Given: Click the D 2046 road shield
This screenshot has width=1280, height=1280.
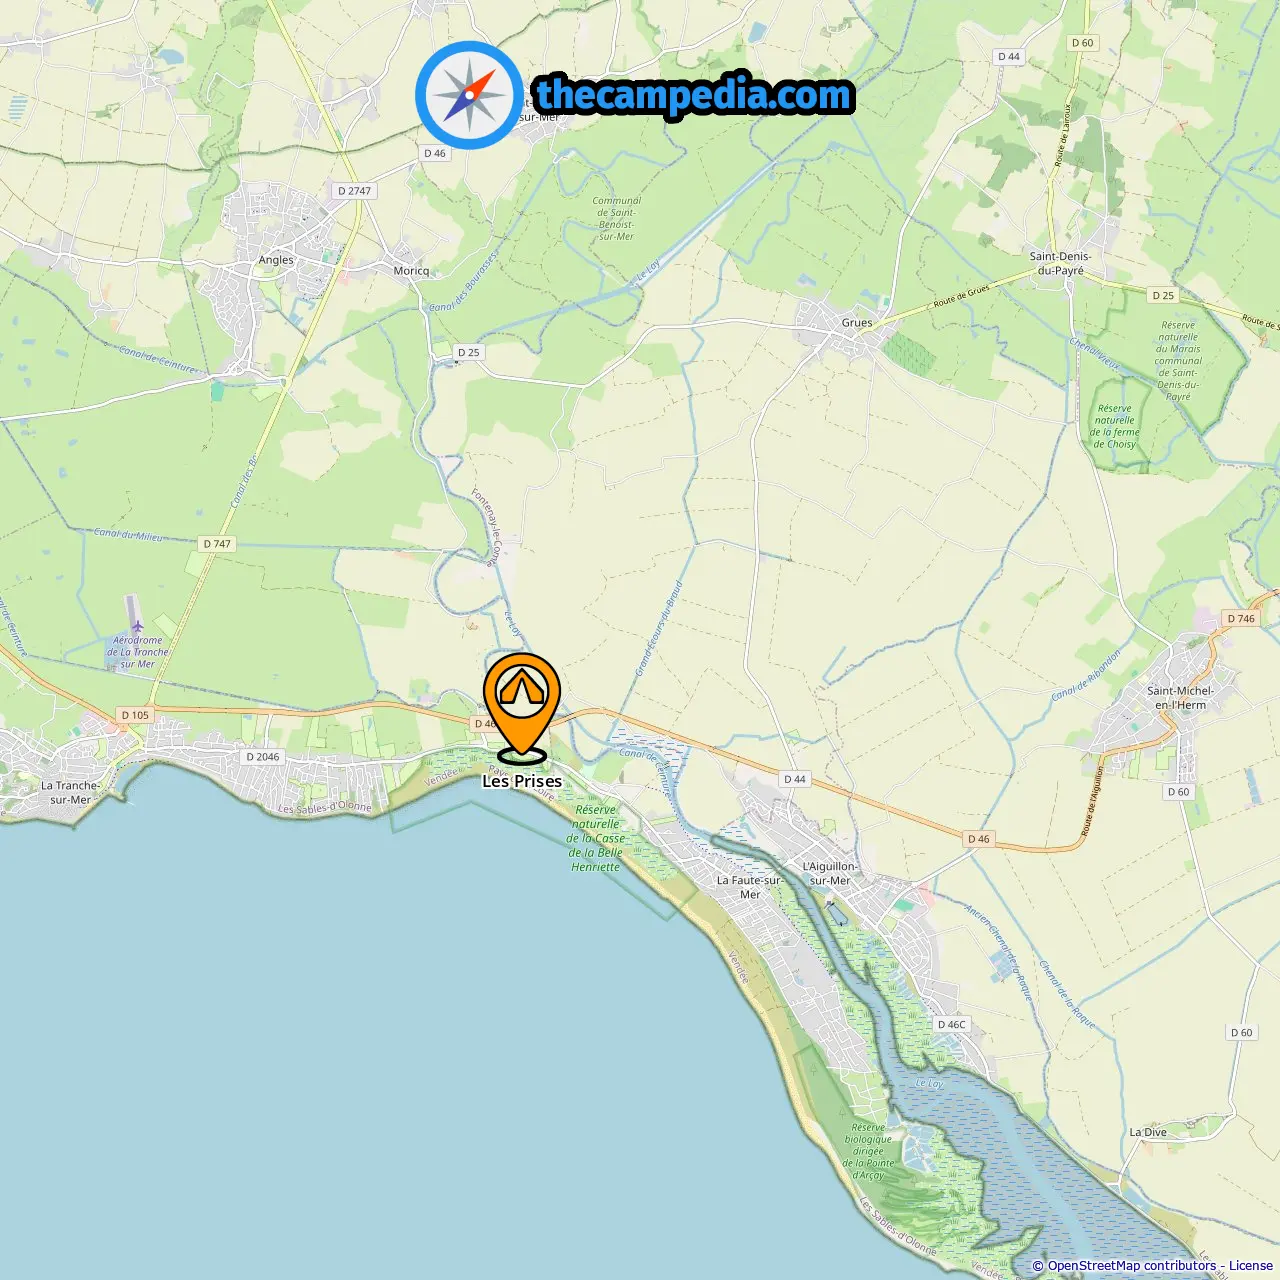Looking at the screenshot, I should pyautogui.click(x=263, y=756).
